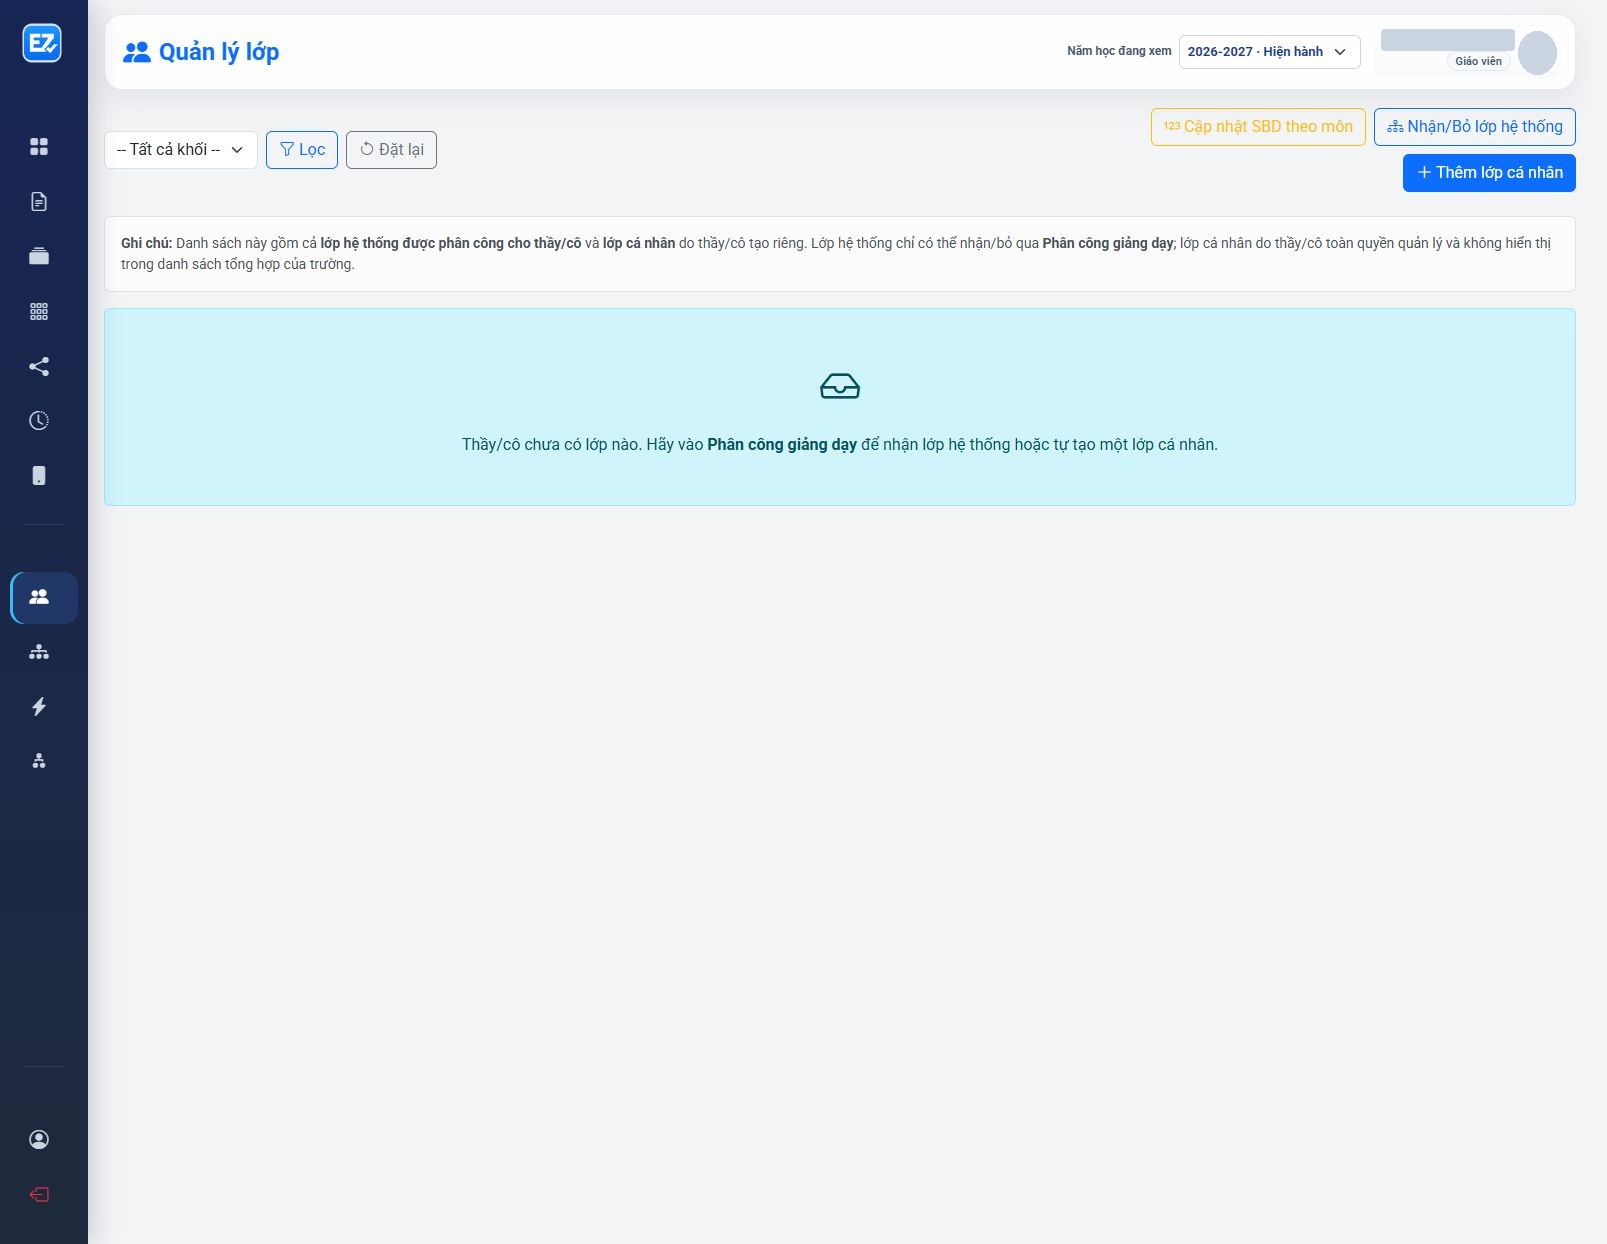
Task: Open the nine-dot grid icon in sidebar
Action: coord(39,311)
